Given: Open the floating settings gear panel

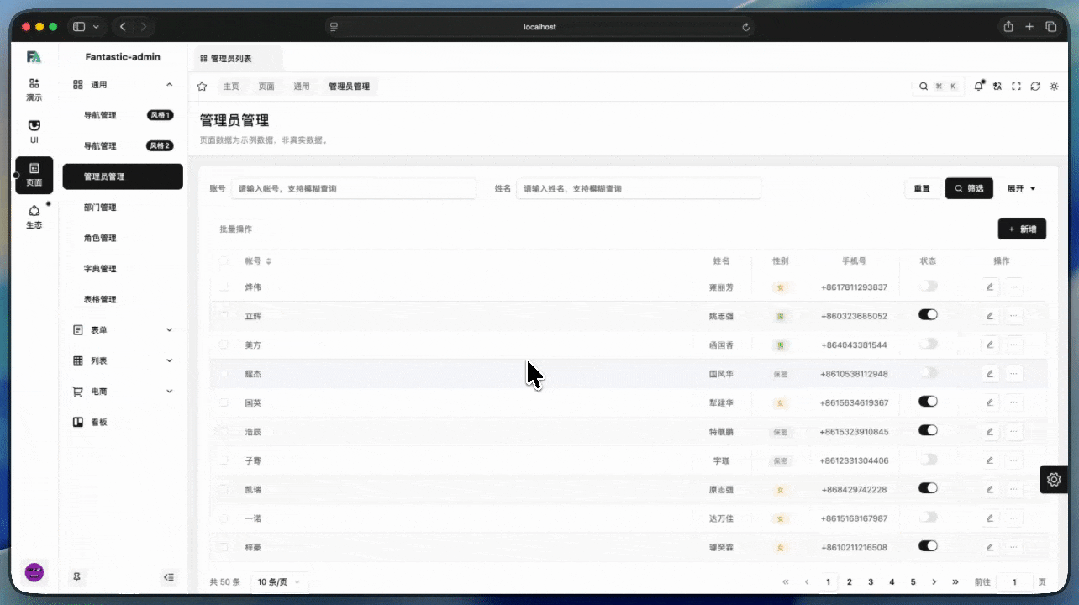Looking at the screenshot, I should [1054, 480].
